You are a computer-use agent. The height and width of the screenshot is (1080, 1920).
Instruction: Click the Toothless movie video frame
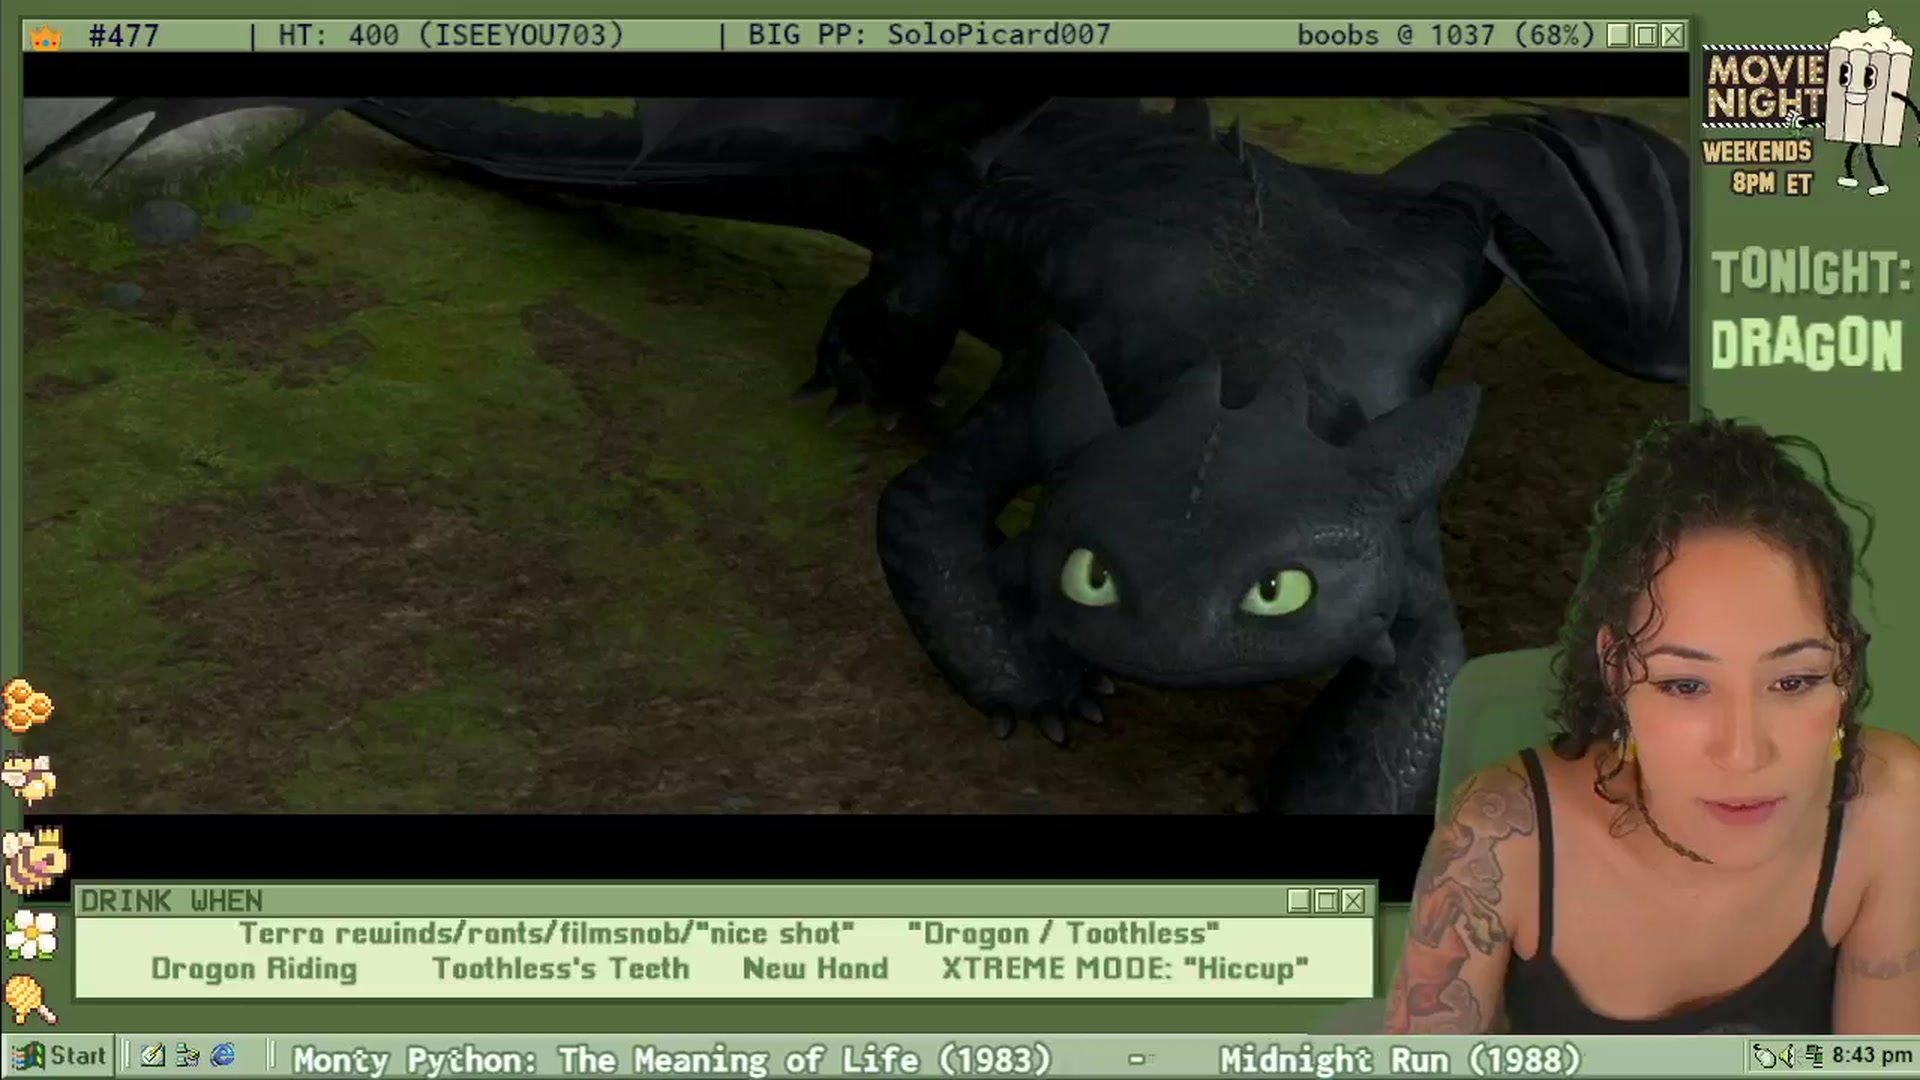point(856,455)
